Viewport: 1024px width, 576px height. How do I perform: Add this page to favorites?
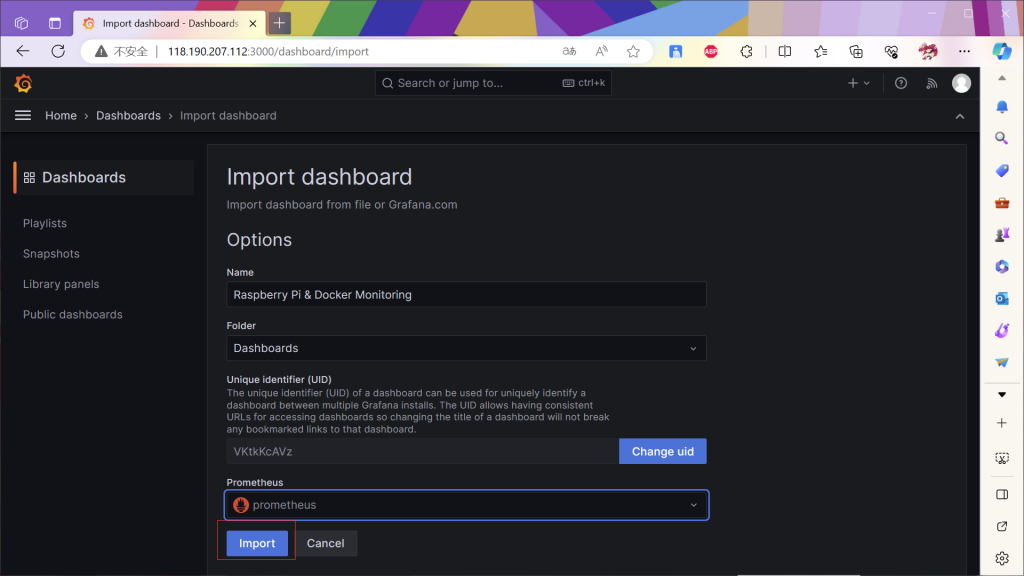[x=633, y=52]
